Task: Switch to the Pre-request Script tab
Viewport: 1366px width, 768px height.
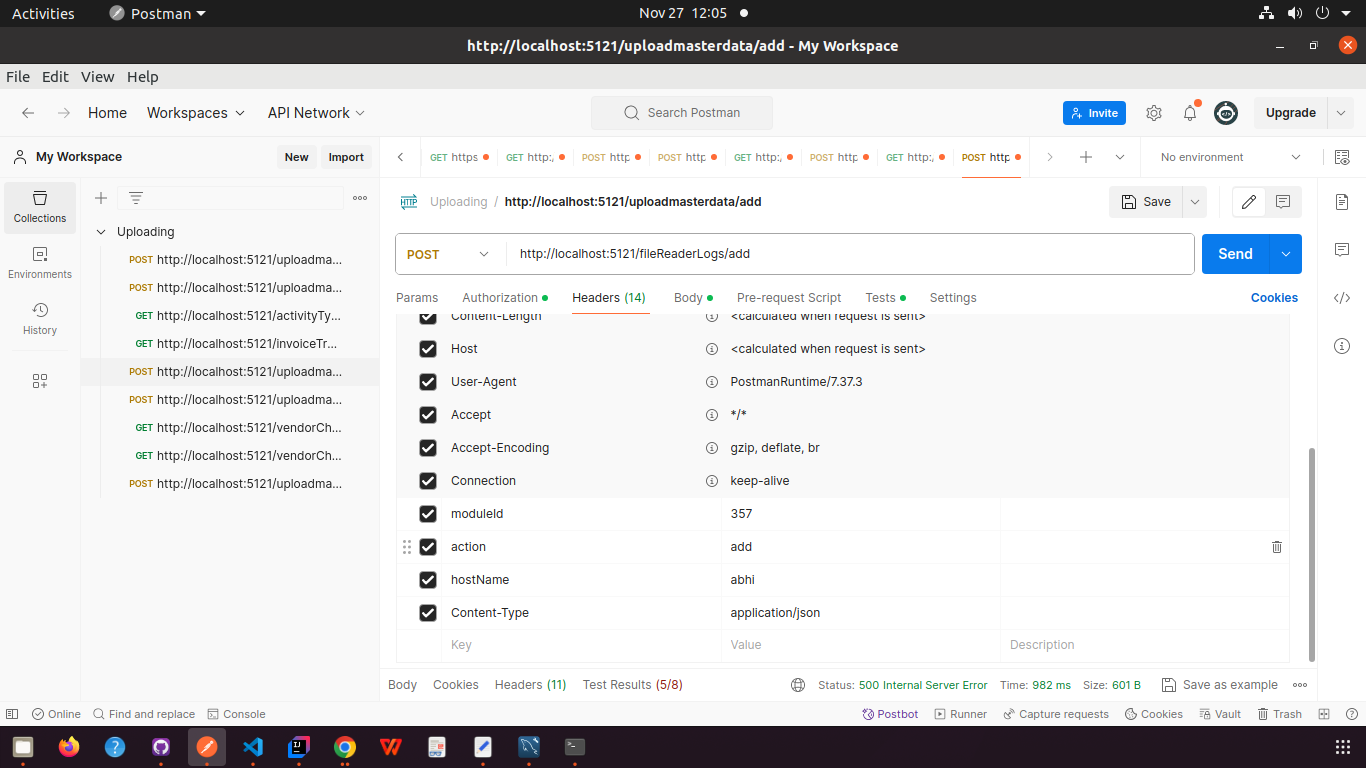Action: point(788,298)
